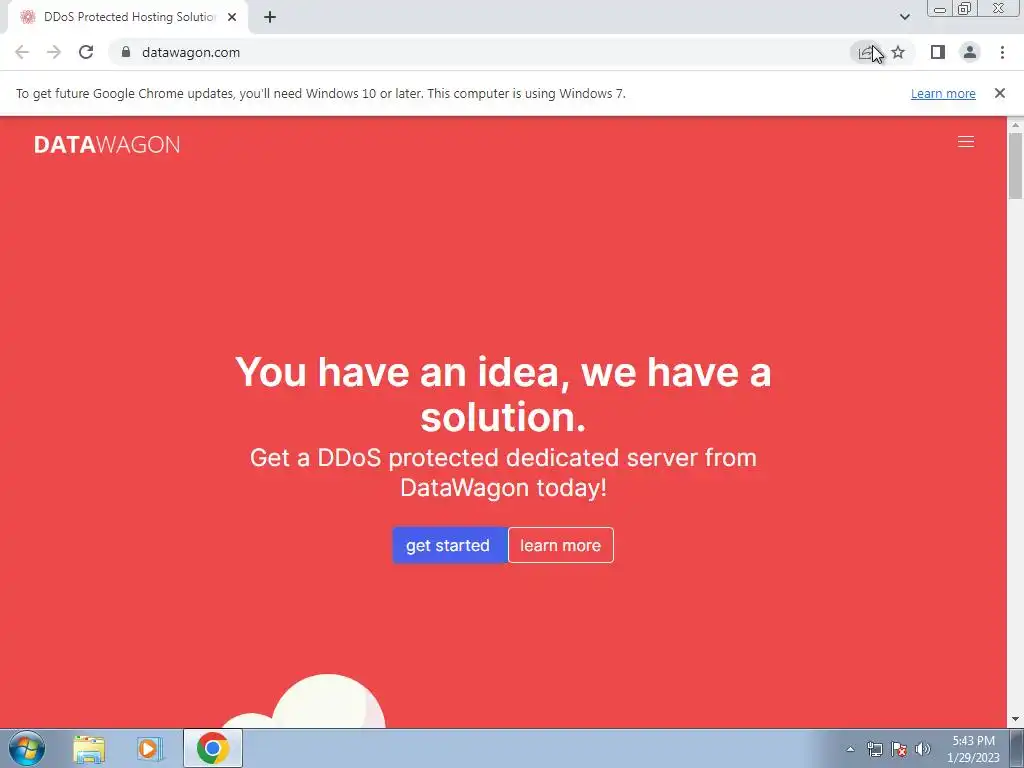The image size is (1024, 768).
Task: Go forward with the forward arrow
Action: coord(54,52)
